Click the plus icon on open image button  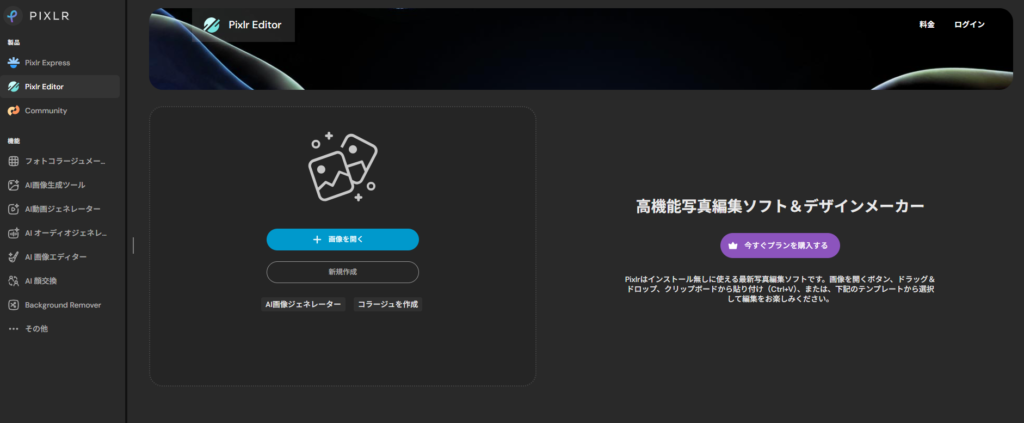tap(317, 240)
